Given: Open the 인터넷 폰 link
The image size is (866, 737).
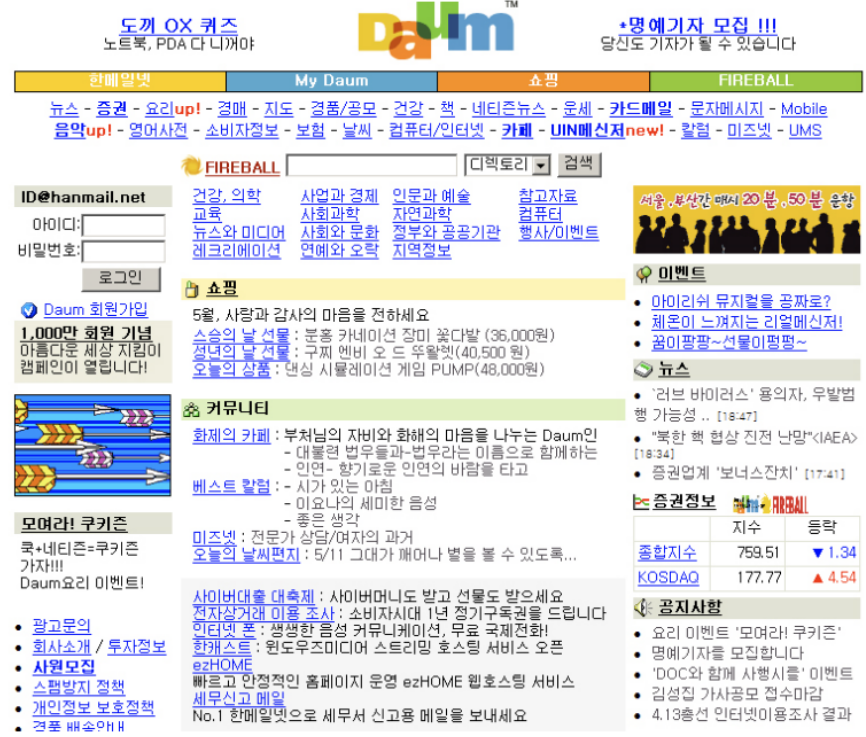Looking at the screenshot, I should coord(224,630).
